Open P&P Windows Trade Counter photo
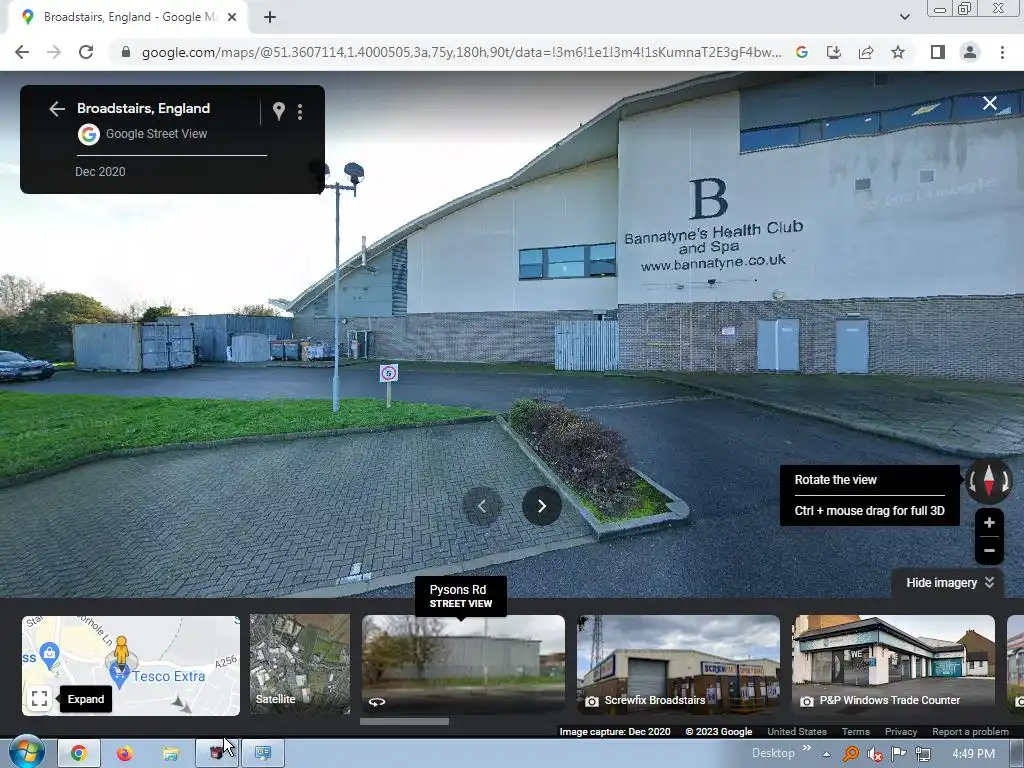Screen dimensions: 1024x768 (x=893, y=664)
